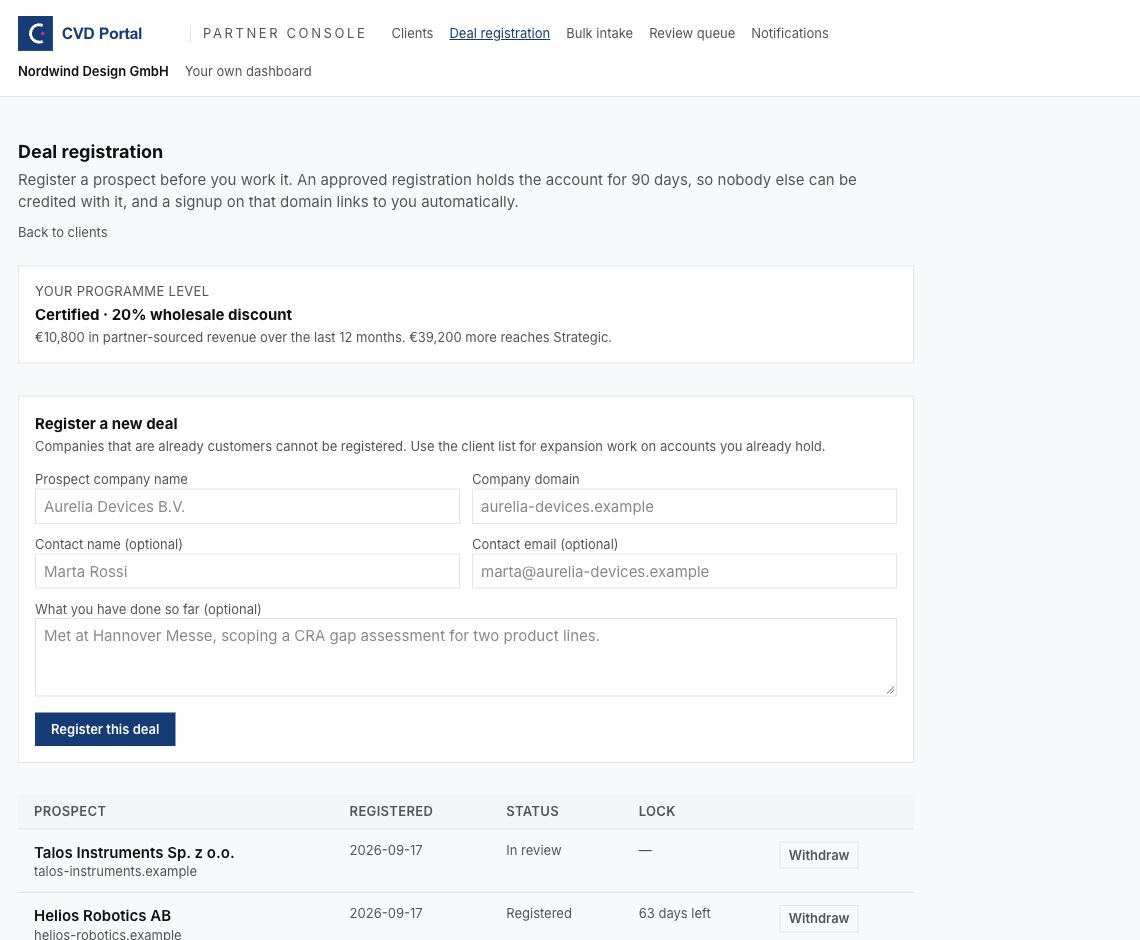This screenshot has width=1140, height=940.
Task: Click the In review status cell
Action: 534,850
